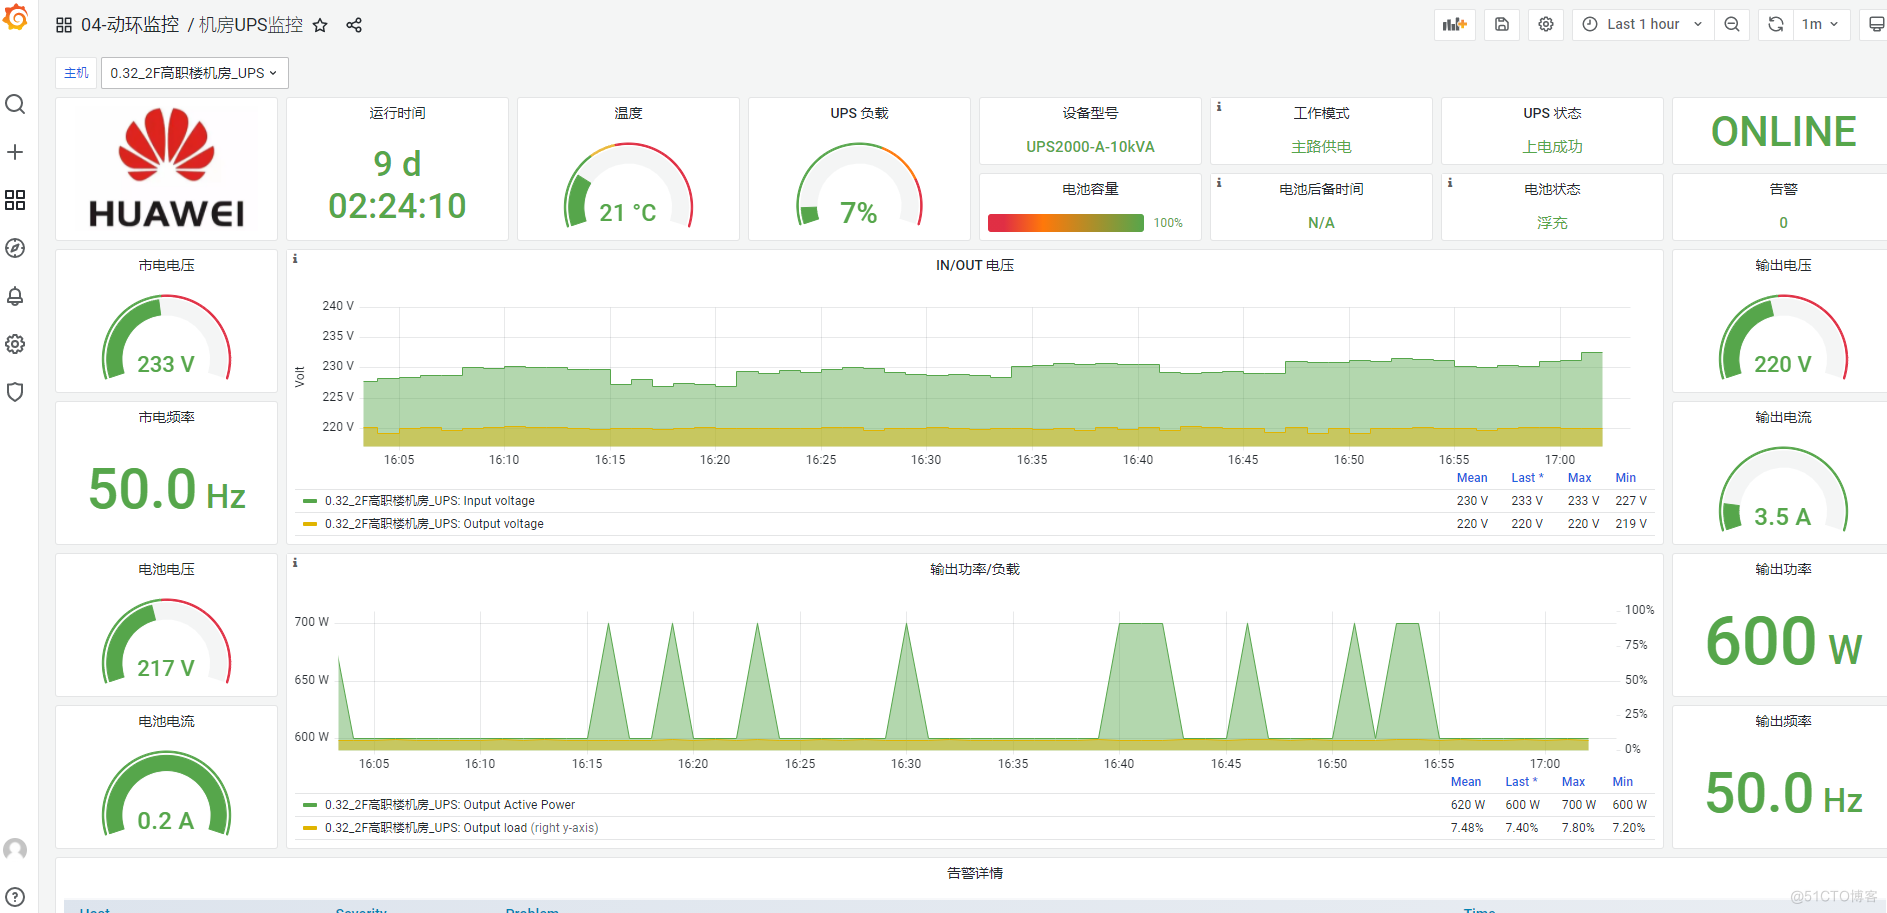Open the user profile avatar
Image resolution: width=1887 pixels, height=913 pixels.
click(15, 849)
